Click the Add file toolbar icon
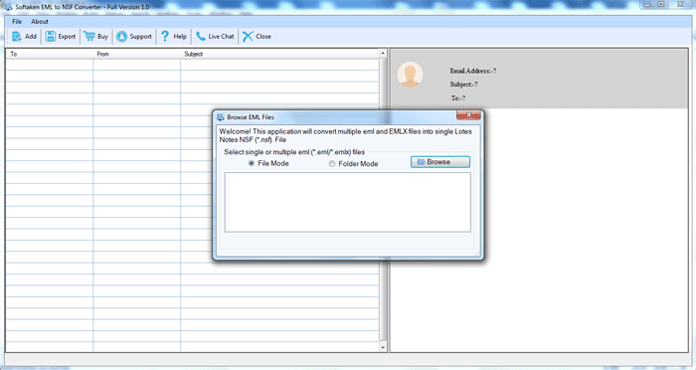696x370 pixels. (17, 36)
